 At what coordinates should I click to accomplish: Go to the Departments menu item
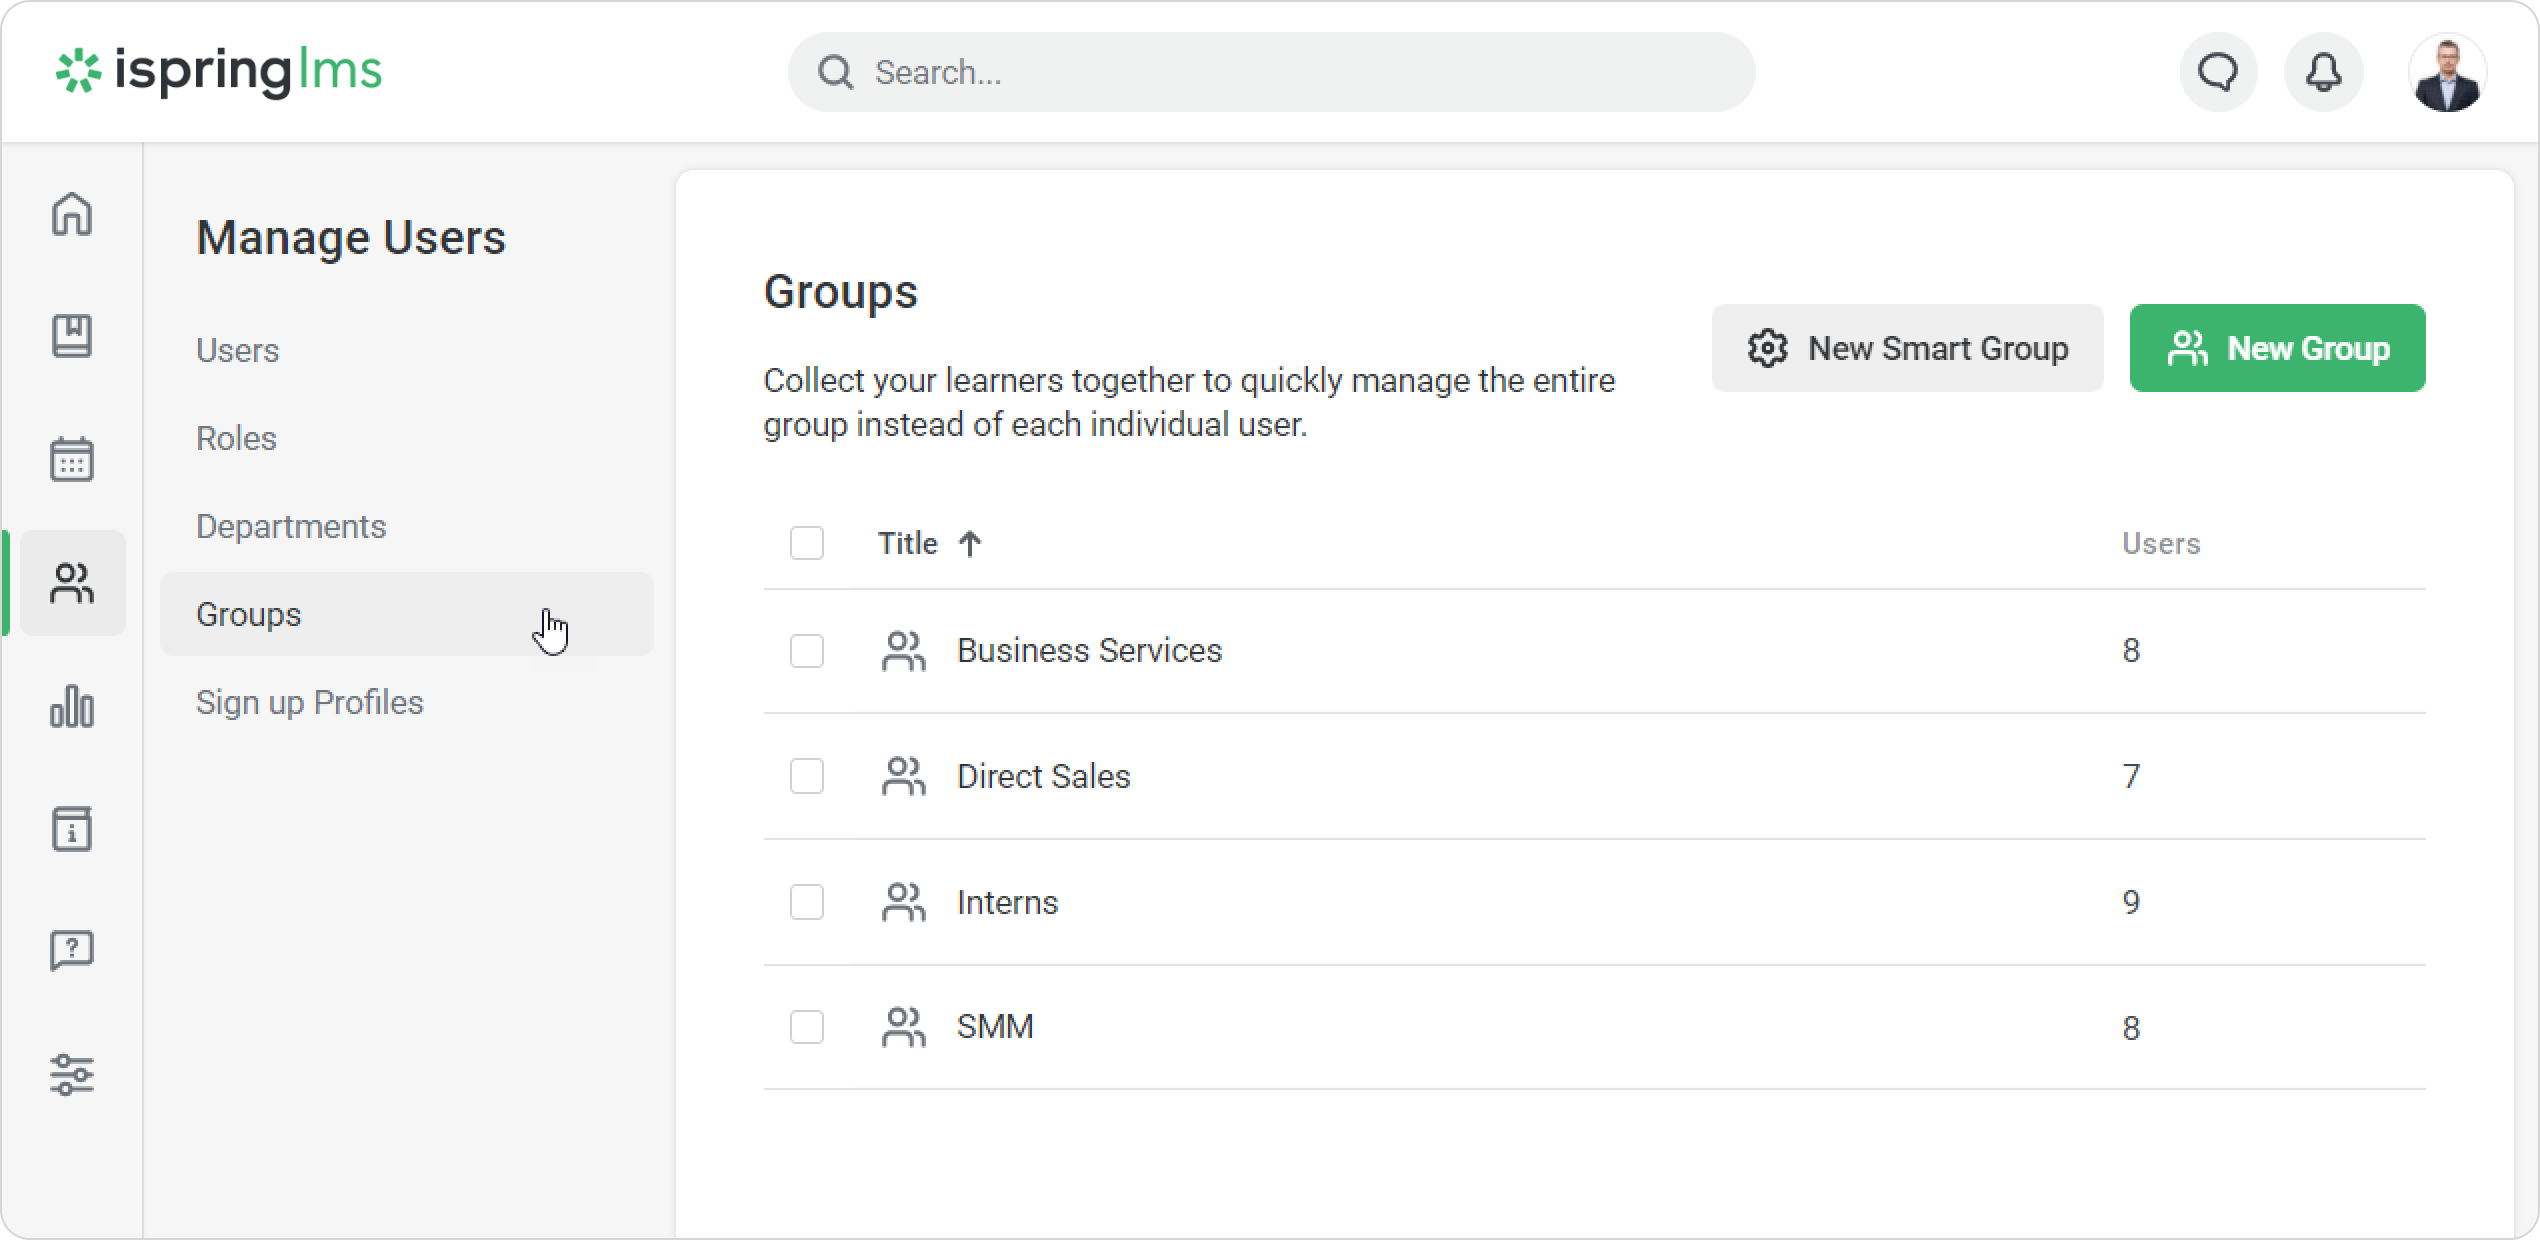click(x=291, y=526)
